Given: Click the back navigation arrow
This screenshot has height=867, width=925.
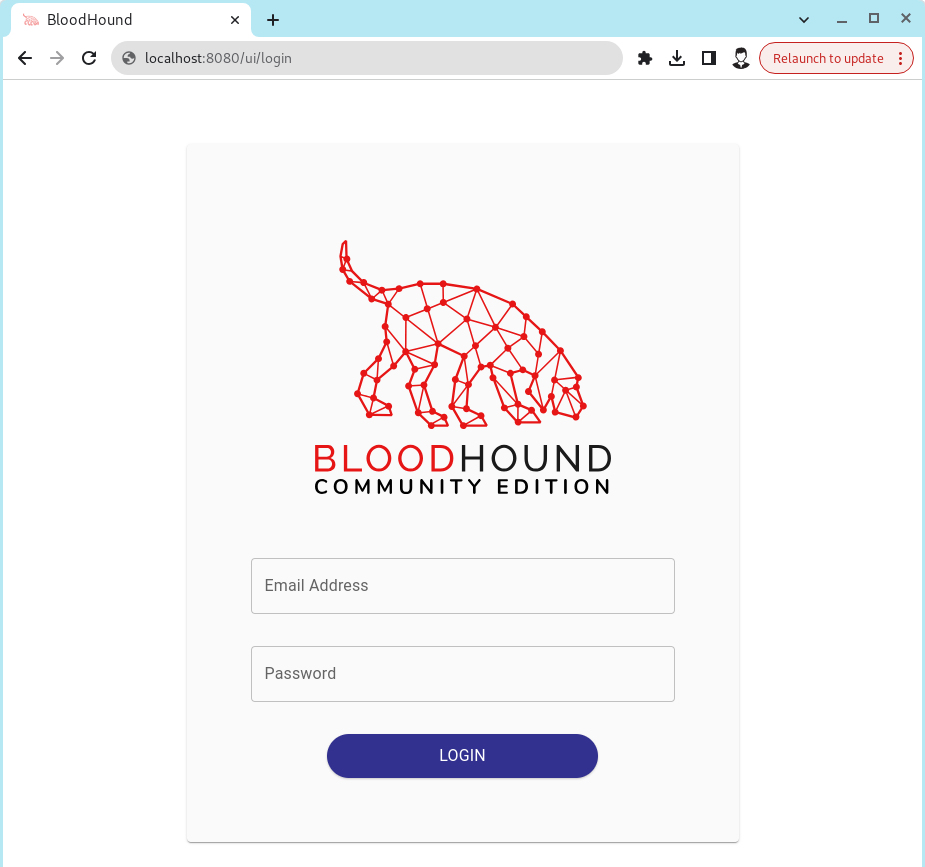Looking at the screenshot, I should pyautogui.click(x=25, y=58).
